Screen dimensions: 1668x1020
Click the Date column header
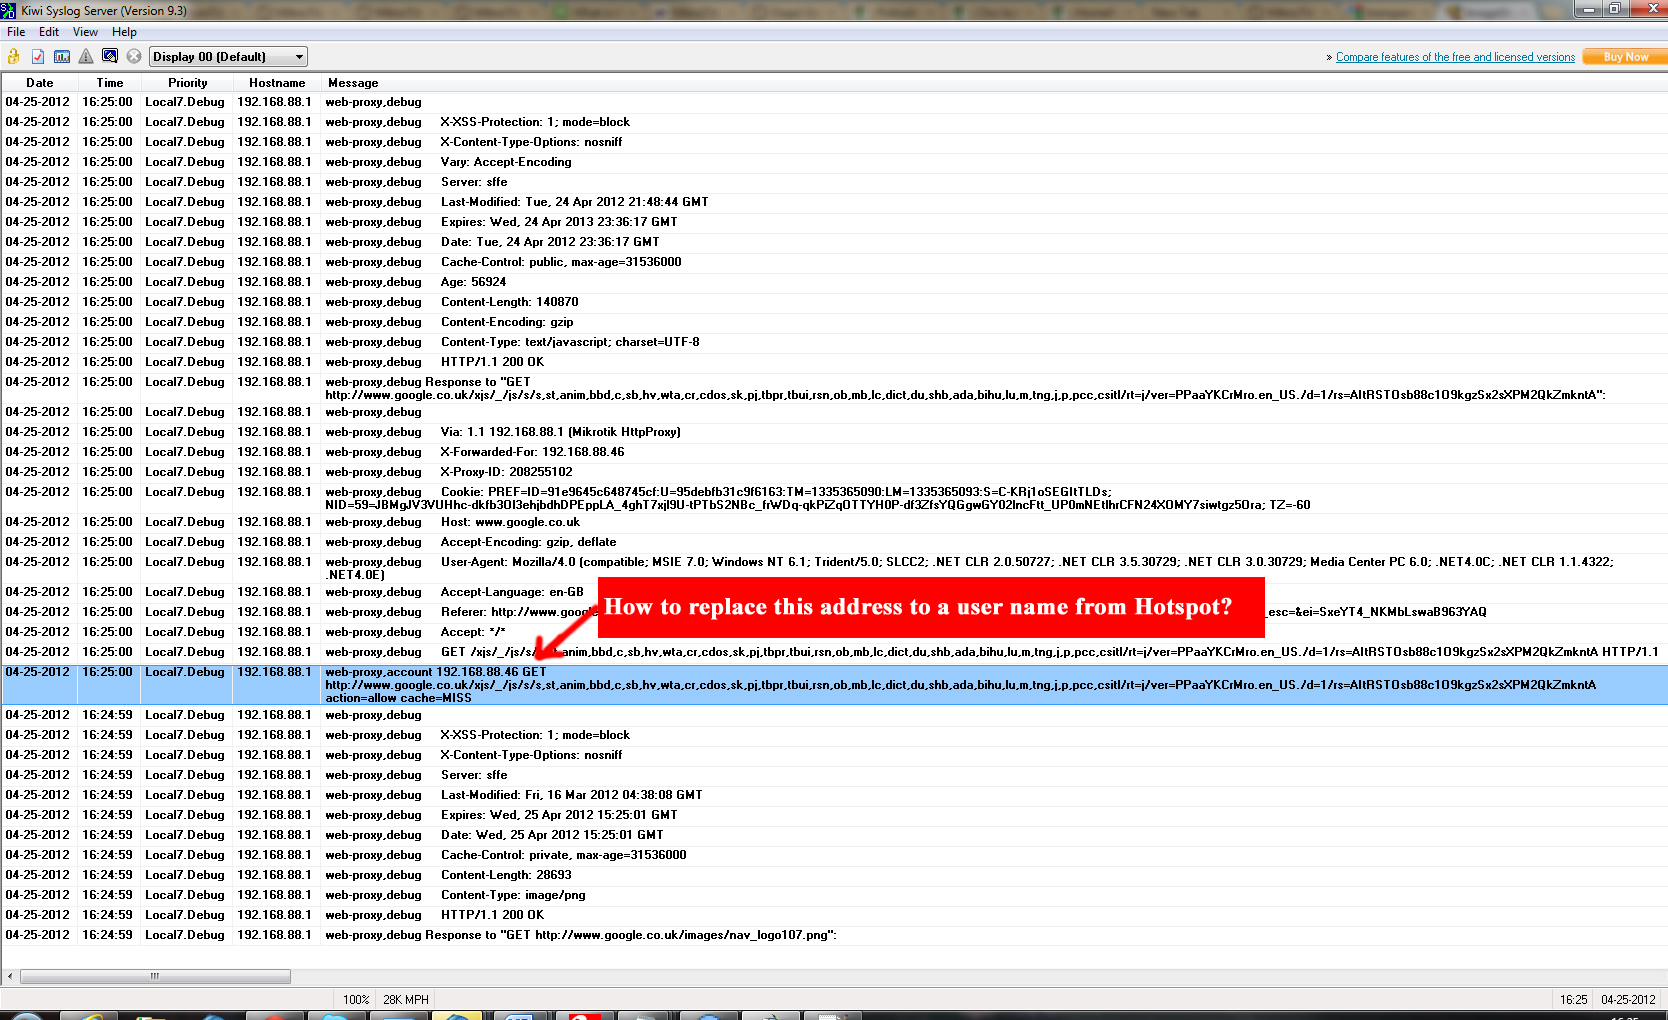click(40, 83)
